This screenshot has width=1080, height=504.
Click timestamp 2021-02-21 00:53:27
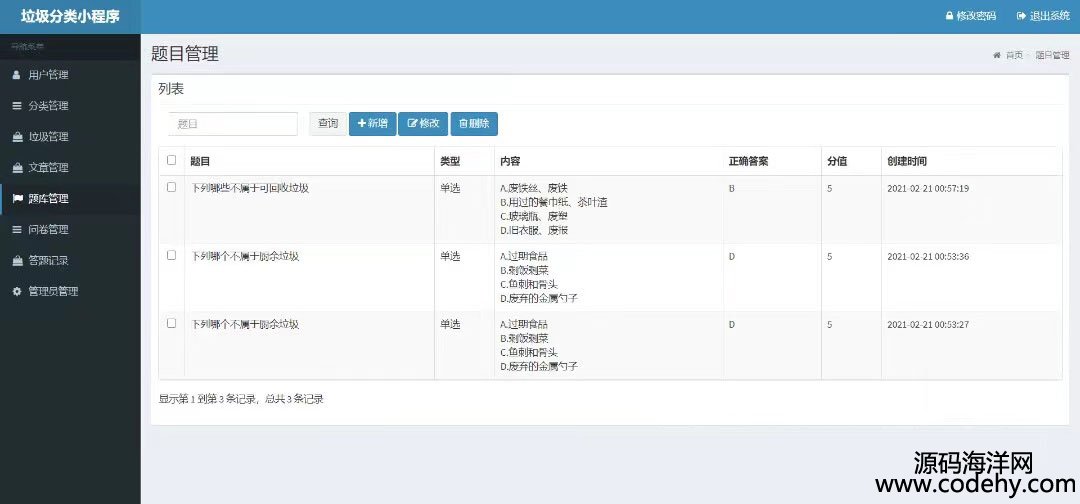928,324
